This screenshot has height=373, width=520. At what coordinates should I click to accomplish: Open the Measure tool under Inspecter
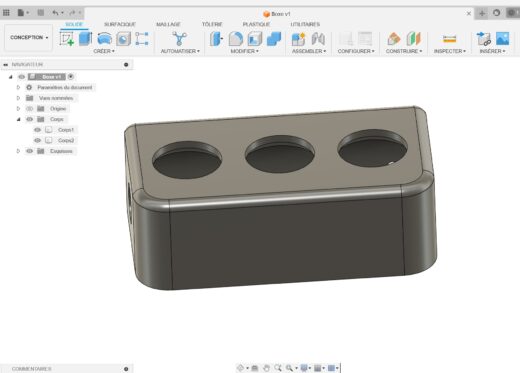pyautogui.click(x=449, y=39)
